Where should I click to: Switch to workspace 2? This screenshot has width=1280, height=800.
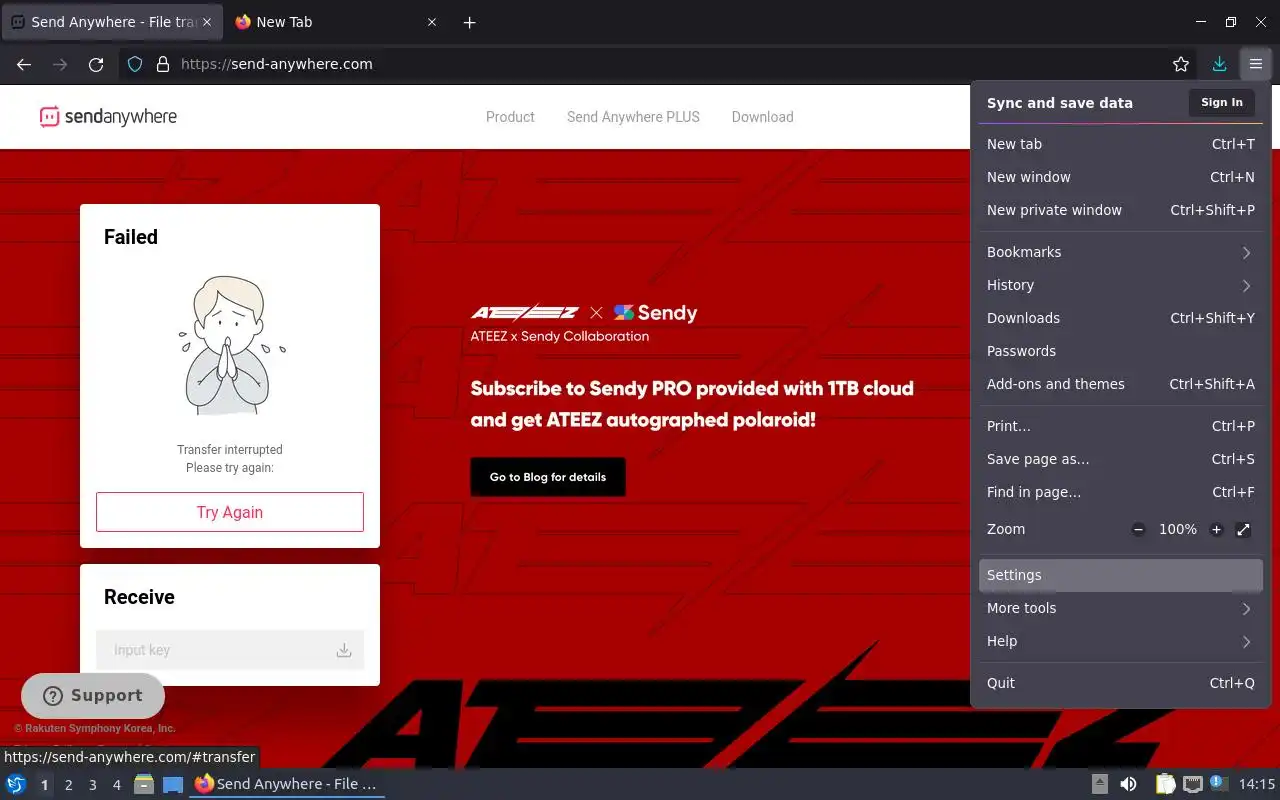[68, 785]
